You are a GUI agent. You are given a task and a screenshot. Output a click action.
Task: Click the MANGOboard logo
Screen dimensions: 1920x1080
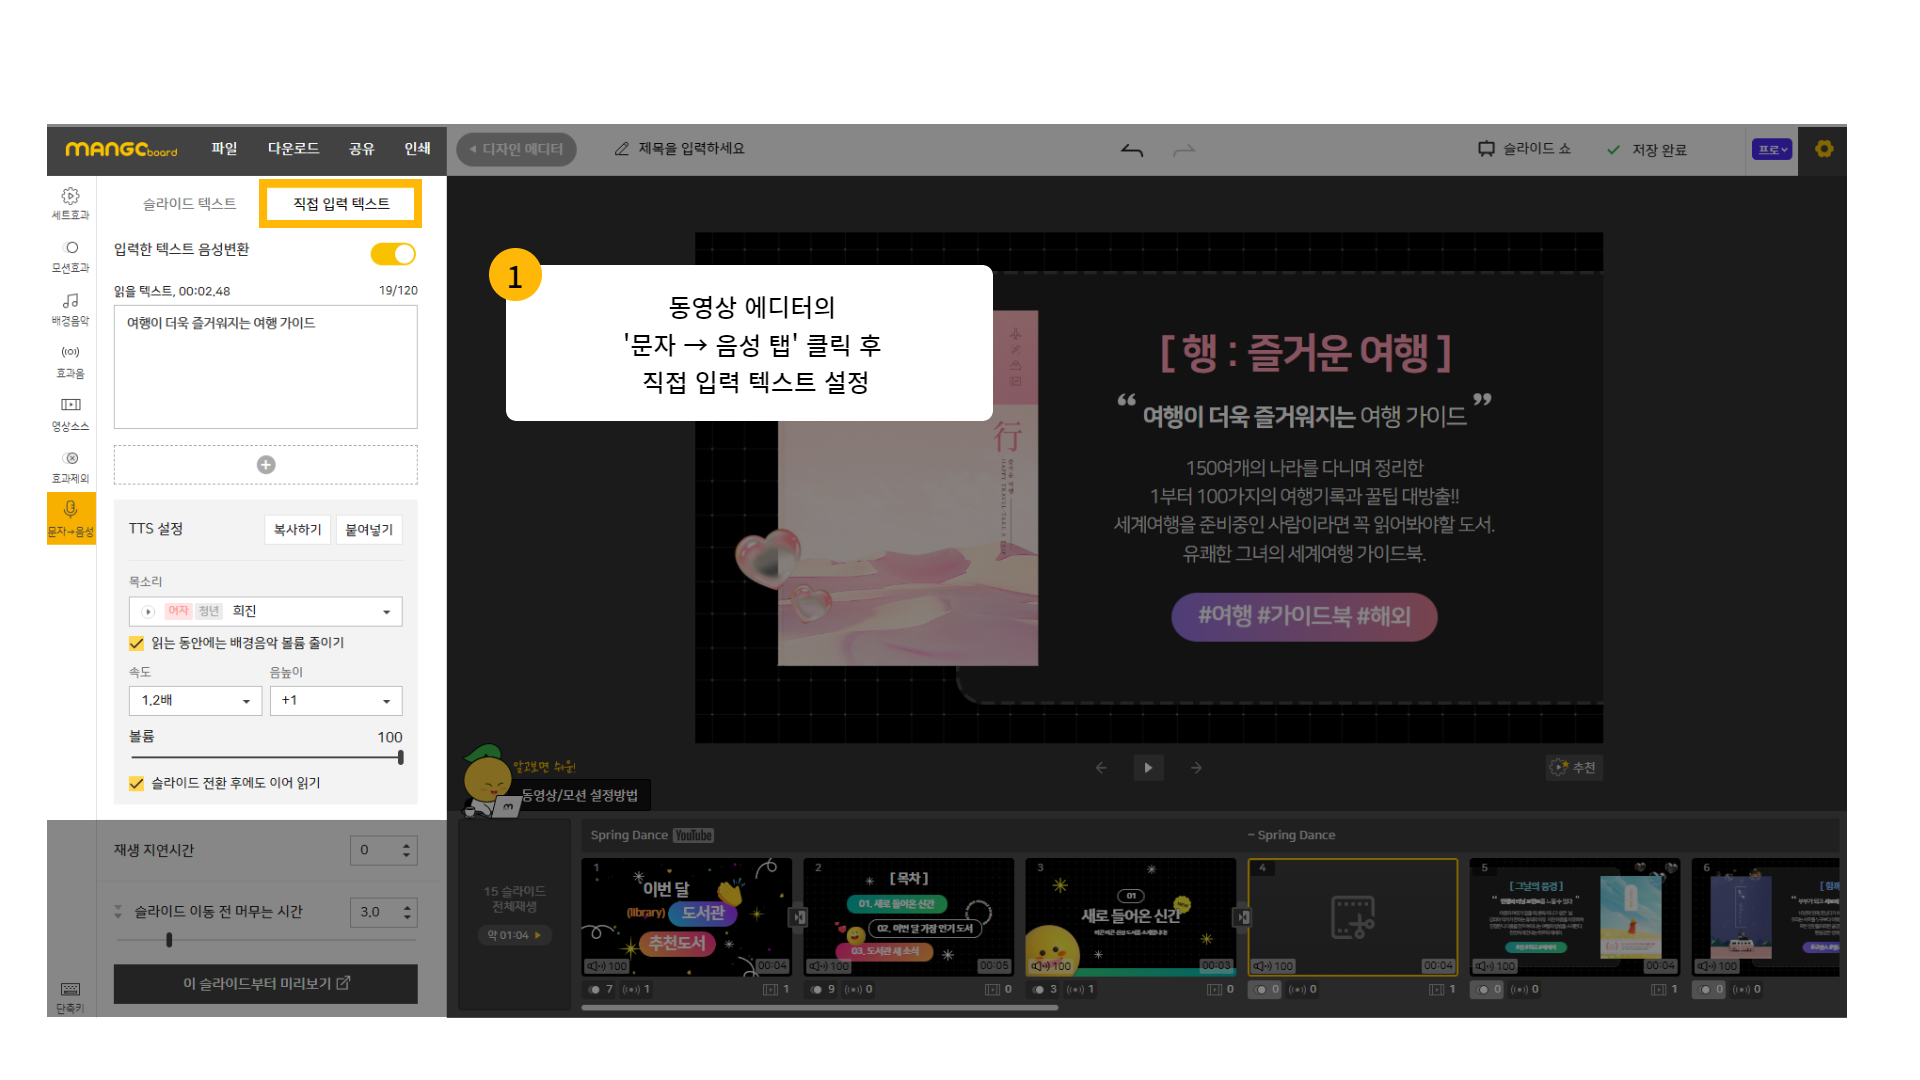[x=121, y=149]
